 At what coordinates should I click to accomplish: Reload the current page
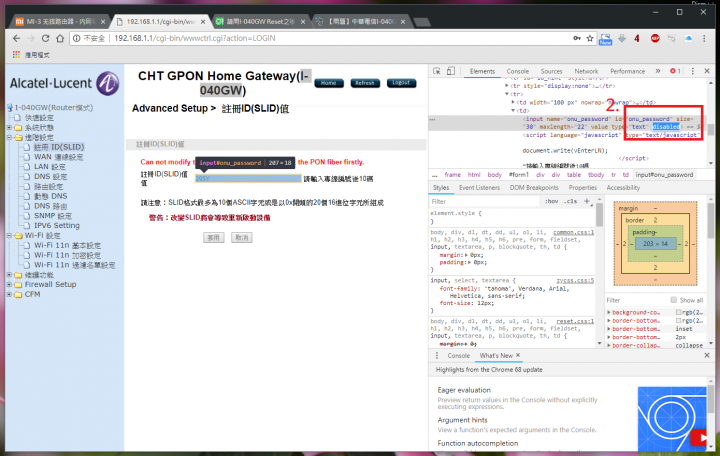point(45,39)
